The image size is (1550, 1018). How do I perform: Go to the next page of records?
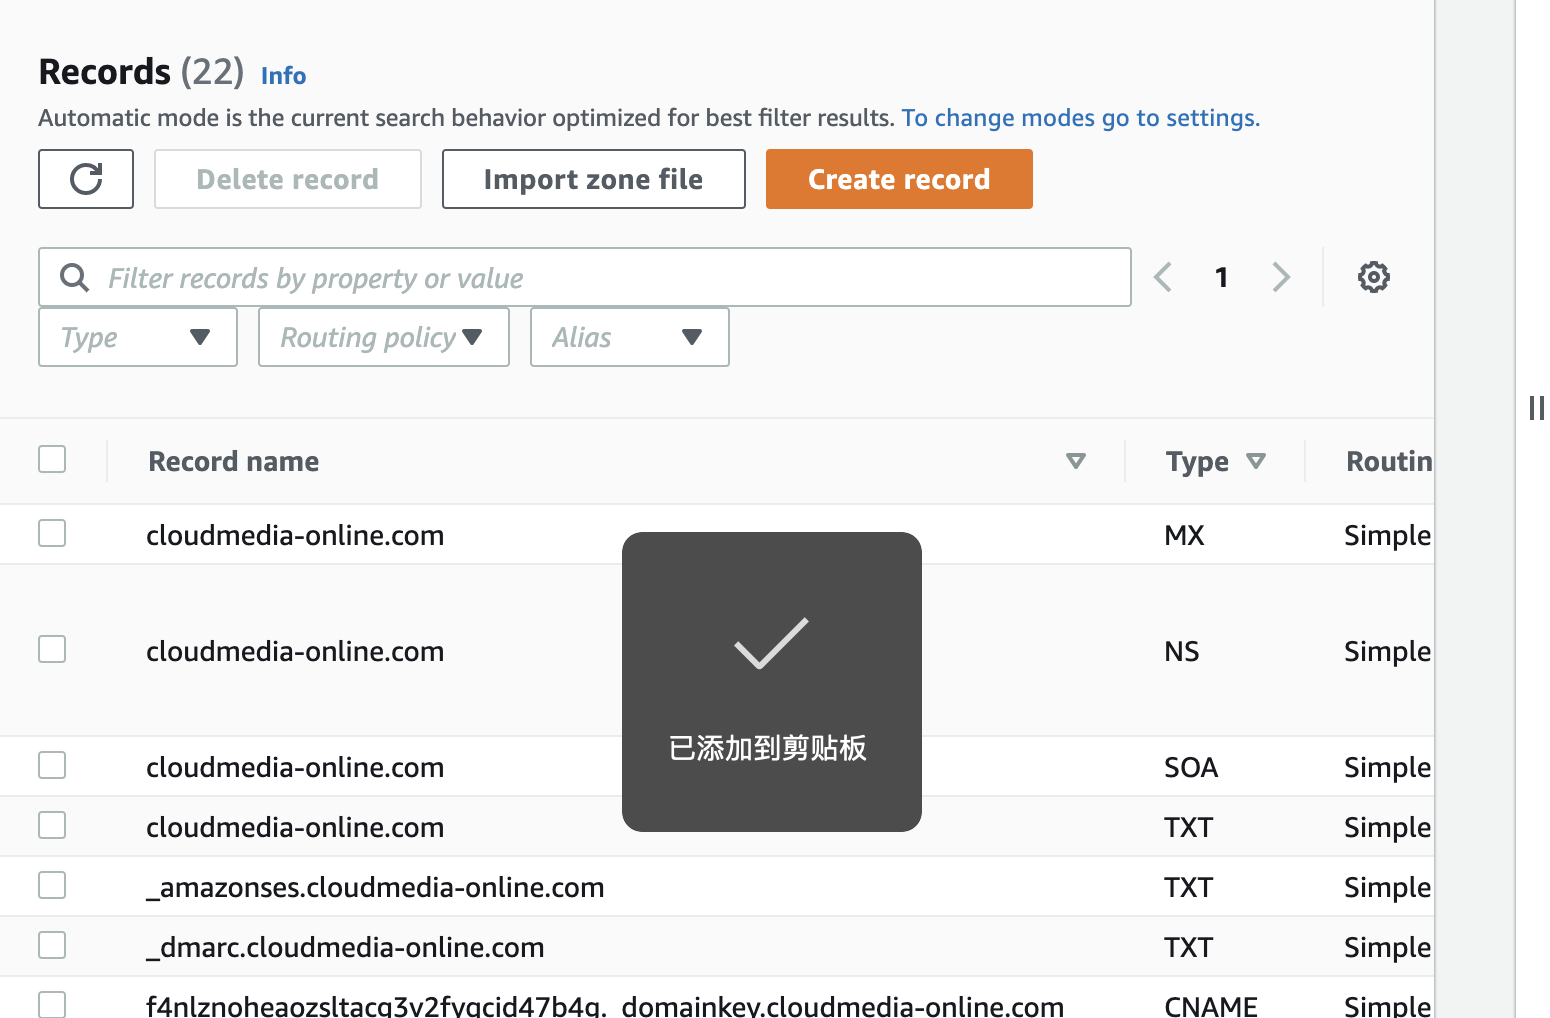(1281, 277)
